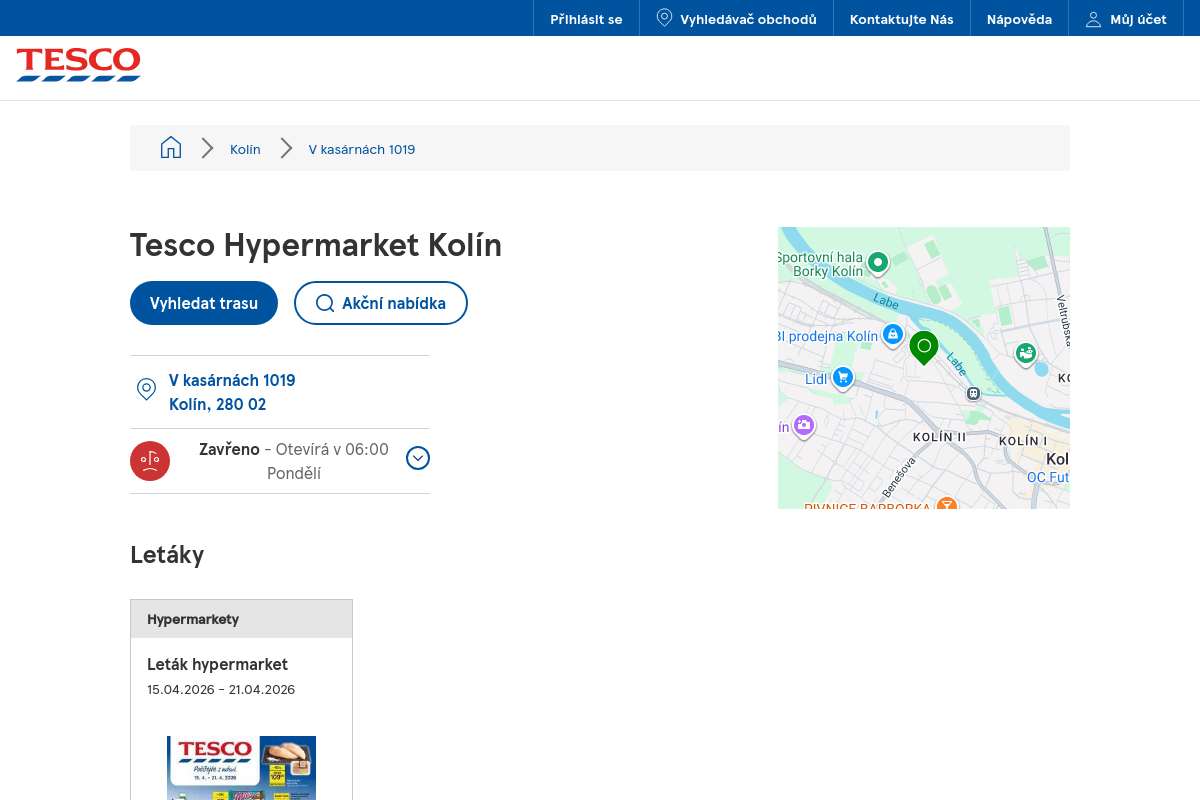
Task: Click the train station map icon
Action: 973,393
